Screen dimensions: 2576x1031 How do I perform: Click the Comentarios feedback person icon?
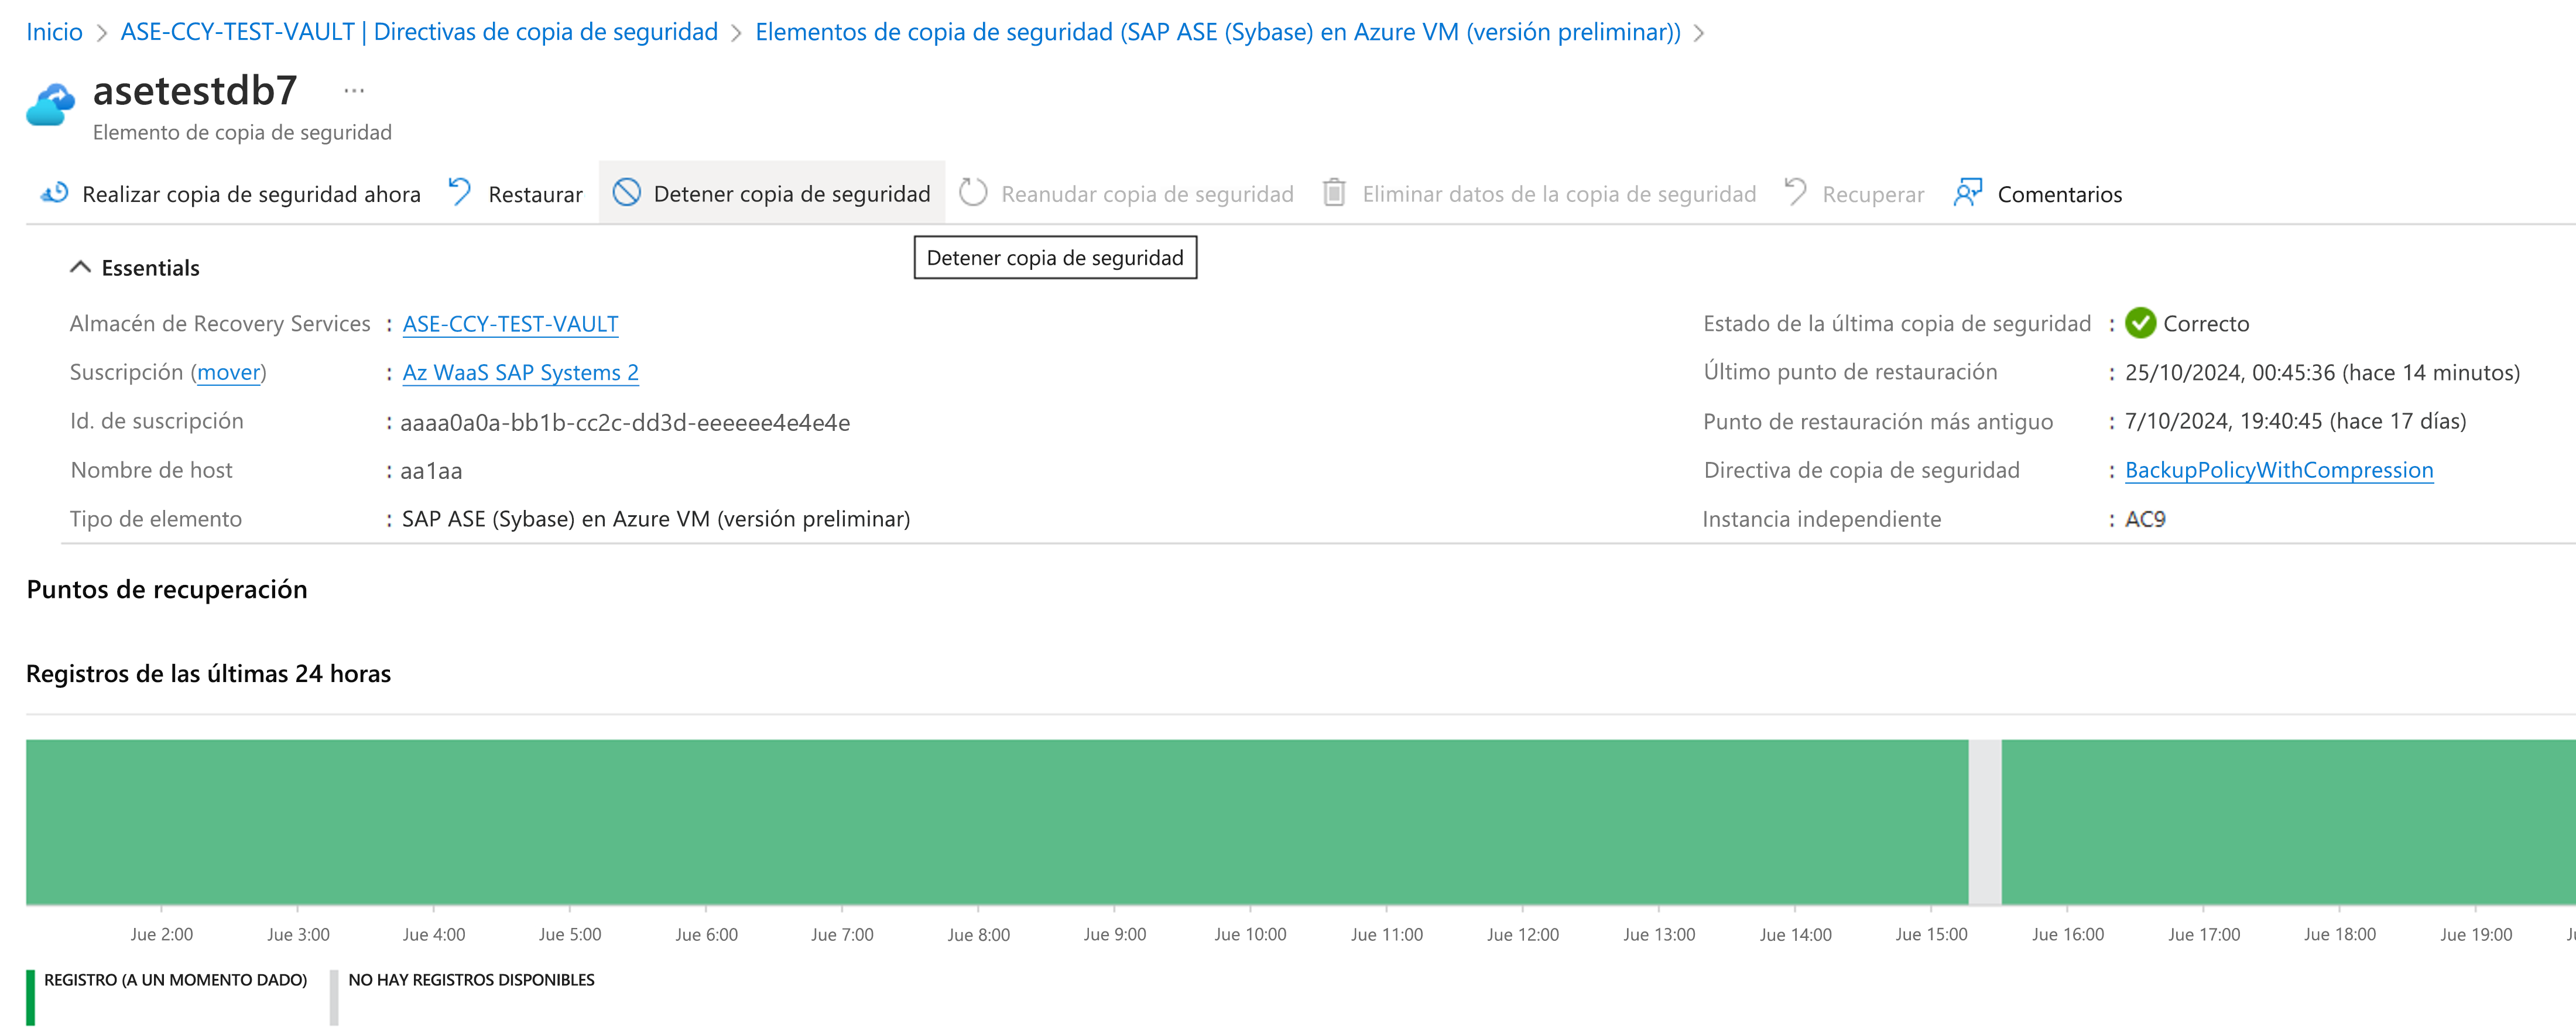pos(1968,192)
